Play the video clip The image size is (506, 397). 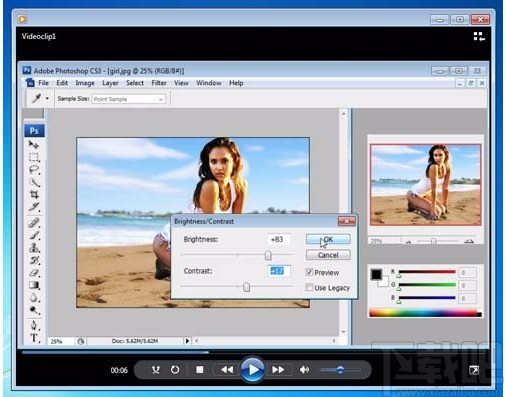tap(253, 369)
